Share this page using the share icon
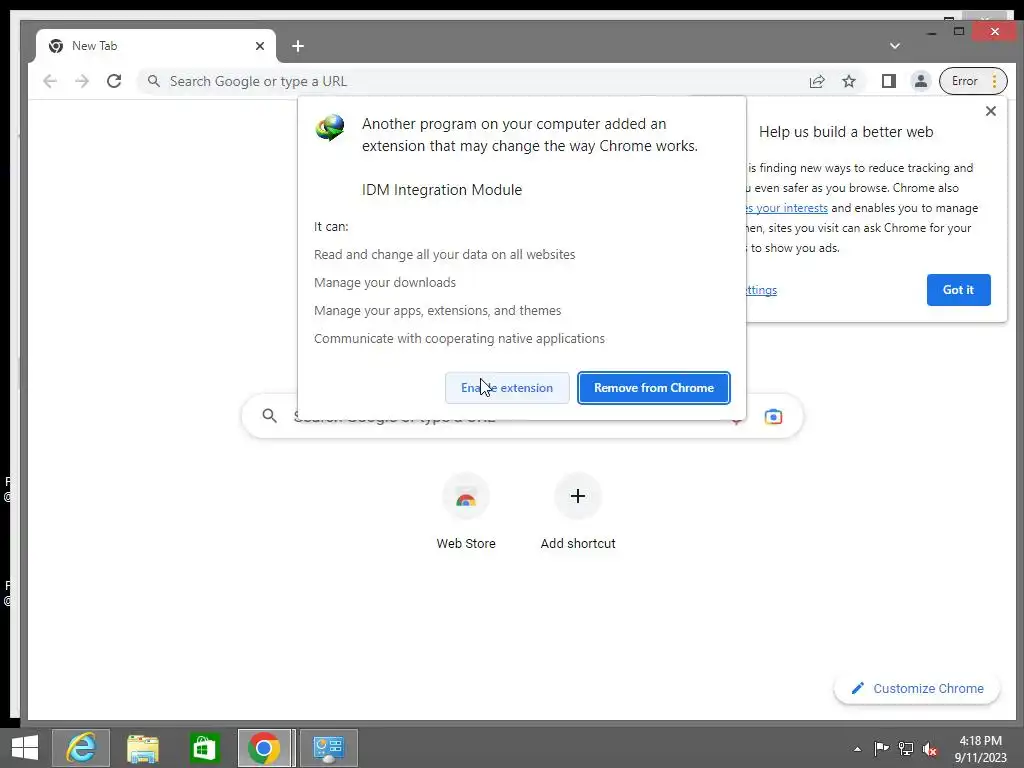 pos(817,81)
